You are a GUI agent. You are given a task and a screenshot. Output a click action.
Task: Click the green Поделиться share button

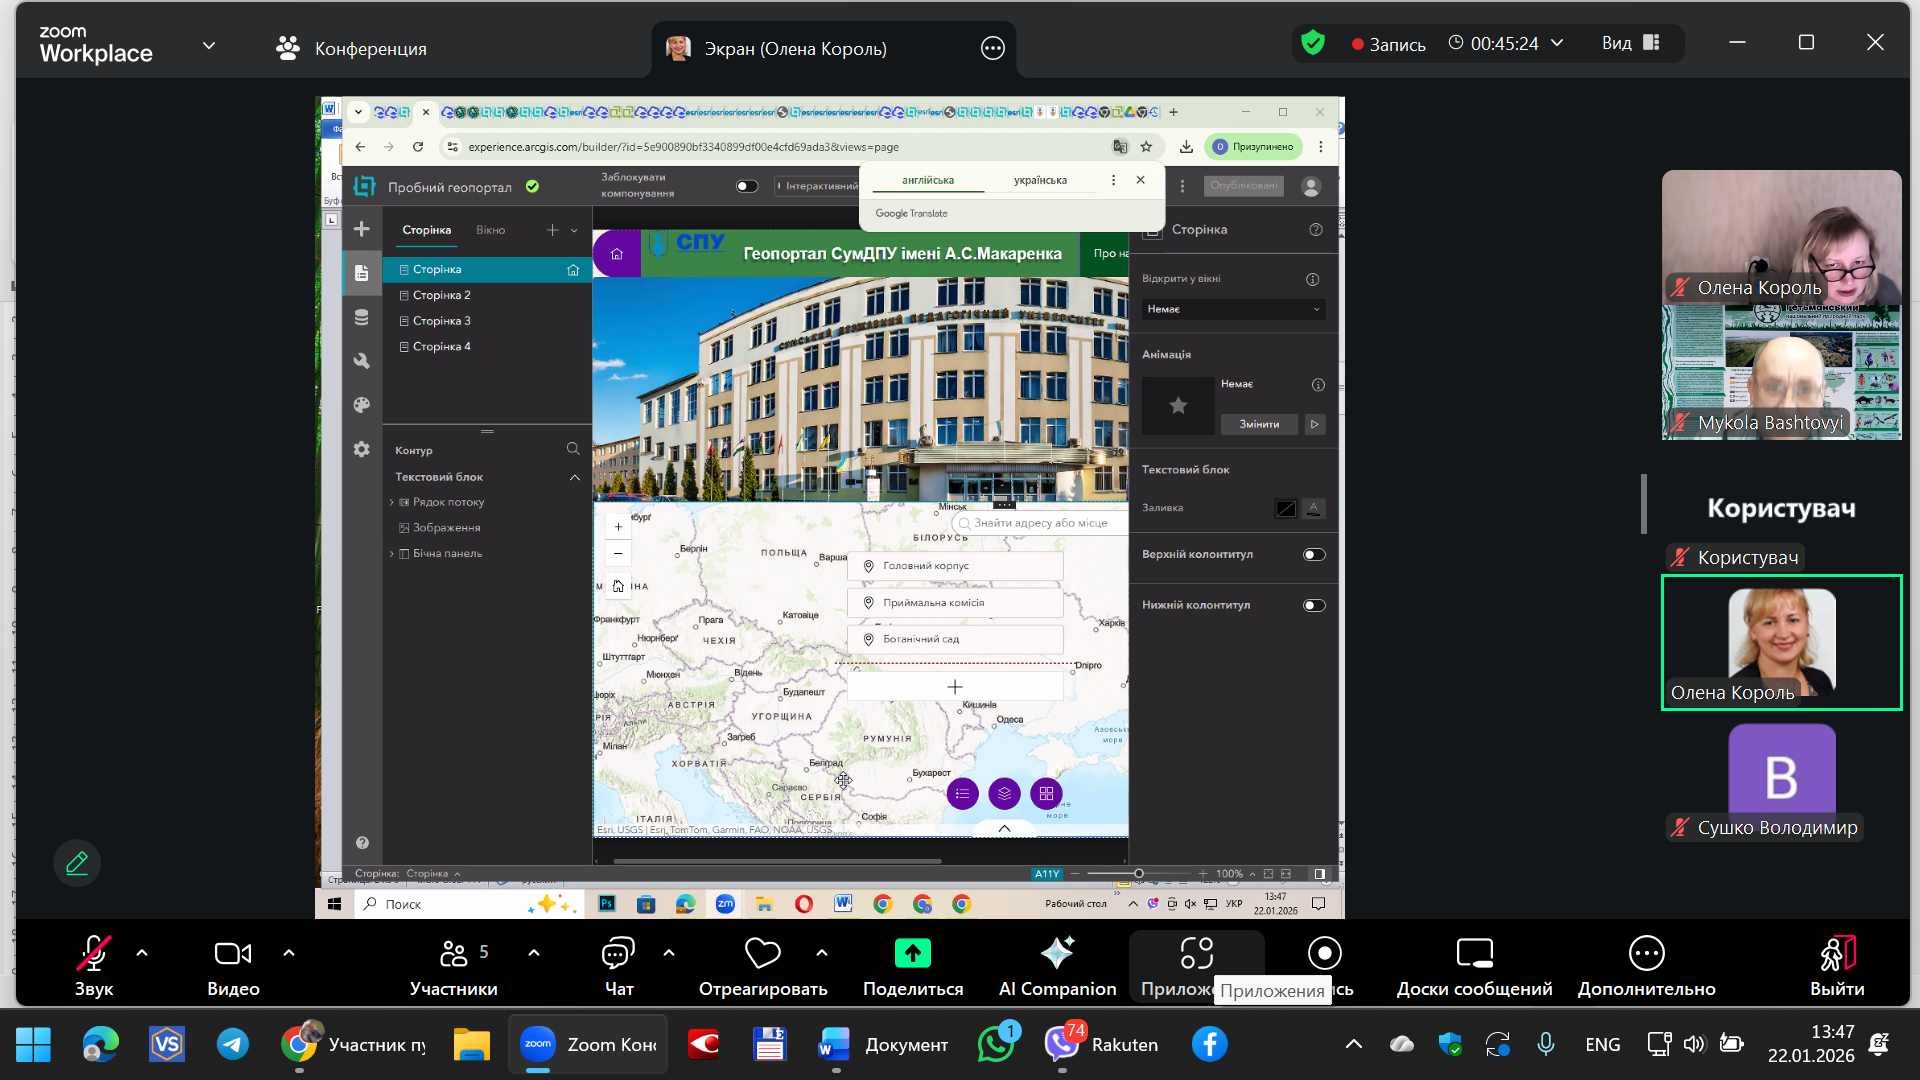[912, 954]
